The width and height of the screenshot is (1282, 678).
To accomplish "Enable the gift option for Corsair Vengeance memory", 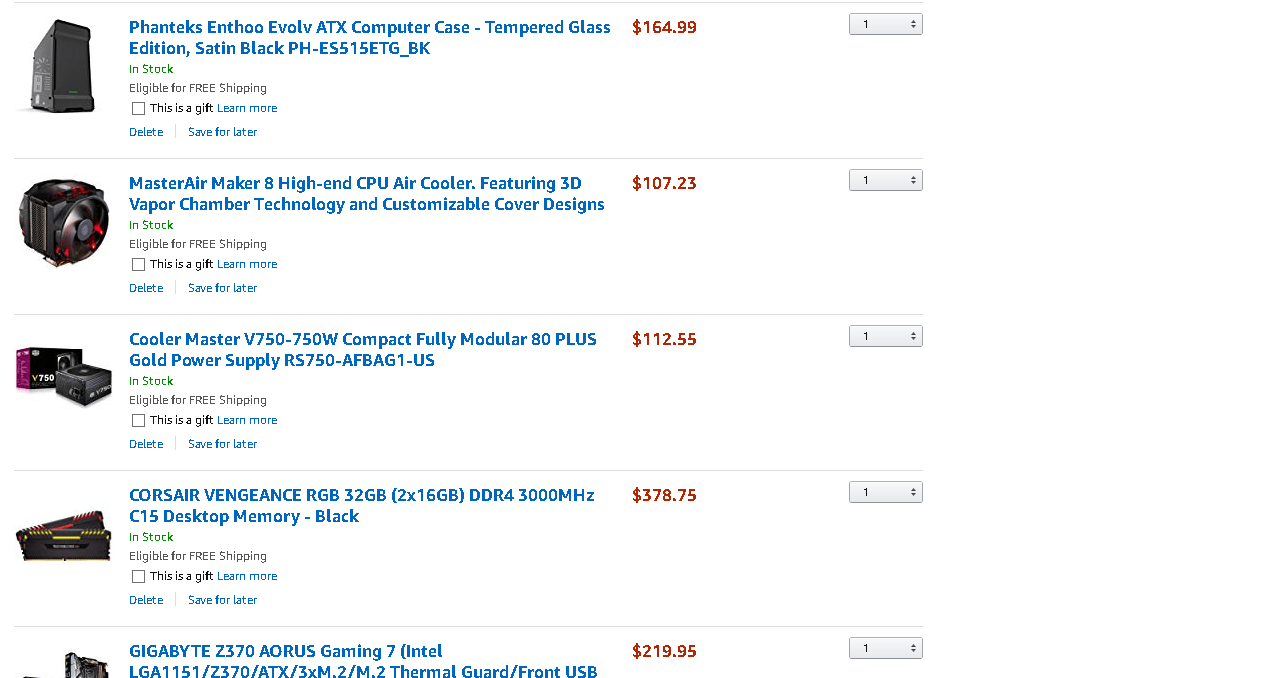I will pyautogui.click(x=138, y=576).
